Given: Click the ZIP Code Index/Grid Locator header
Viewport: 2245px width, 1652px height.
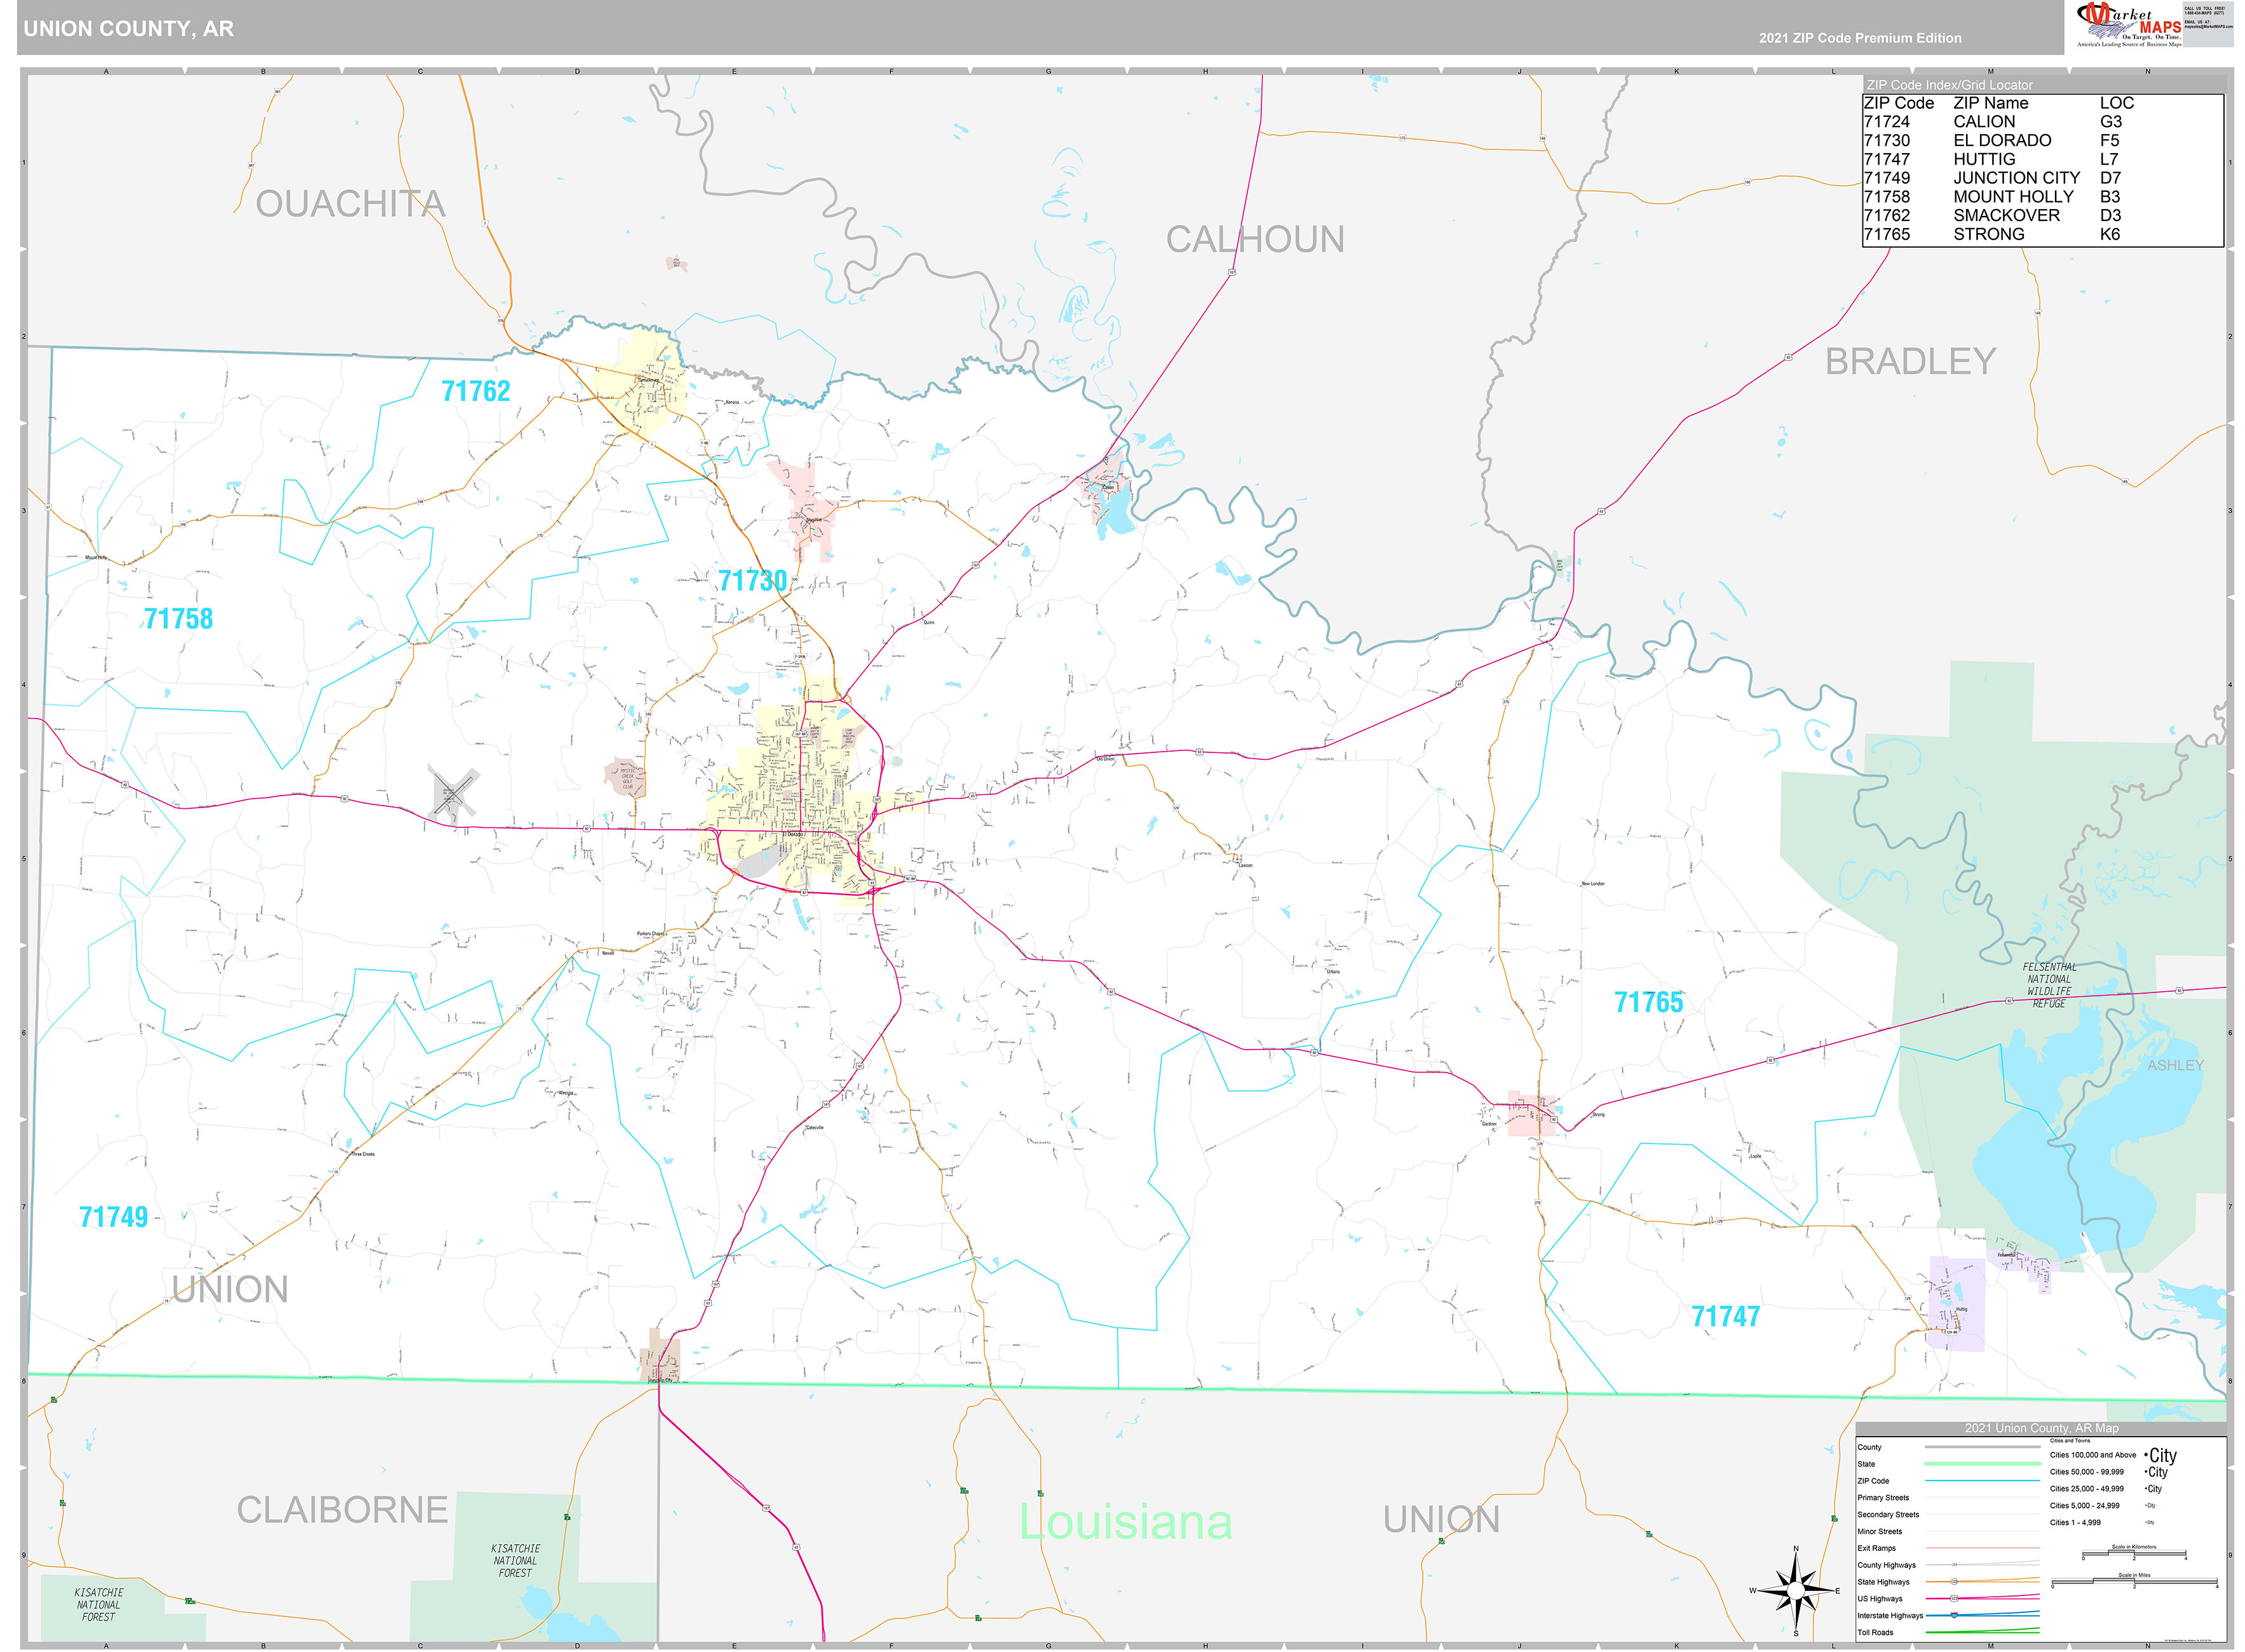Looking at the screenshot, I should 1949,85.
